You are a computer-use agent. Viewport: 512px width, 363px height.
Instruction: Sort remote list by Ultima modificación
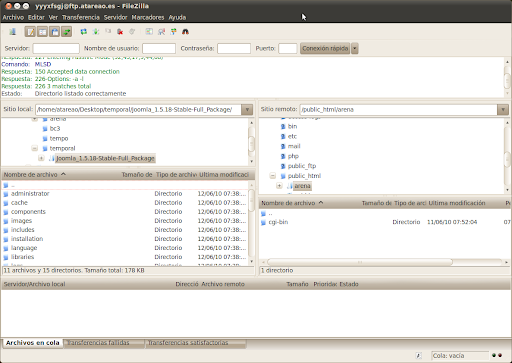[x=465, y=203]
